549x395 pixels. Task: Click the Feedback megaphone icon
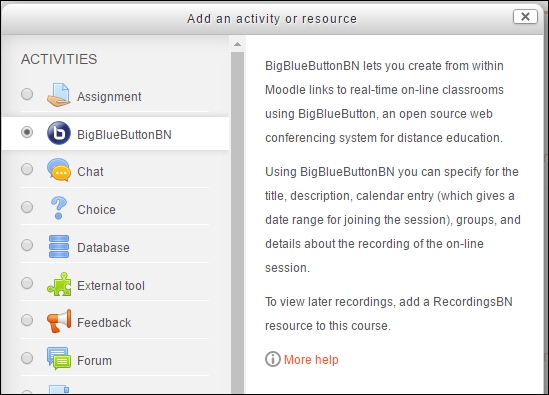pos(58,321)
